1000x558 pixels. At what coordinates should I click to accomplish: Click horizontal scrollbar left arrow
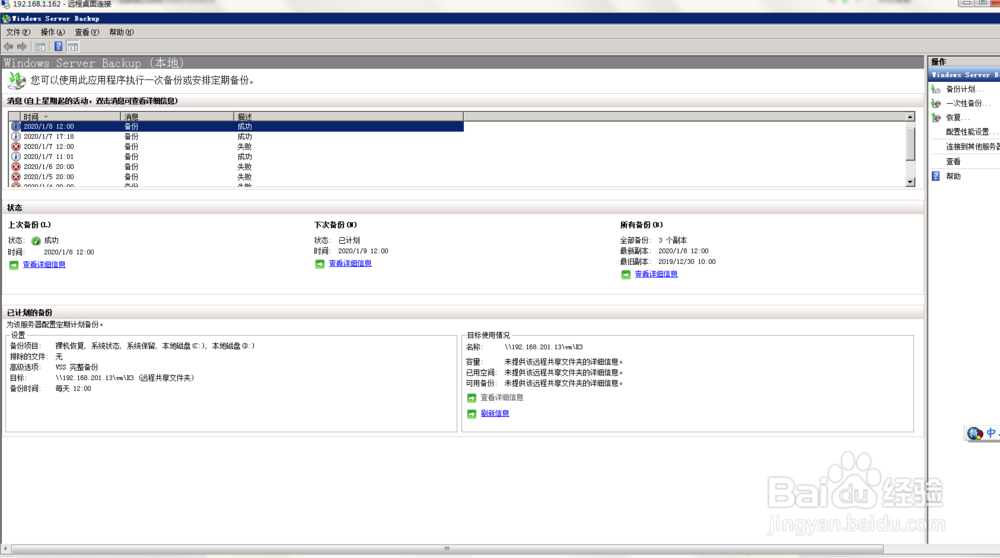coord(6,548)
